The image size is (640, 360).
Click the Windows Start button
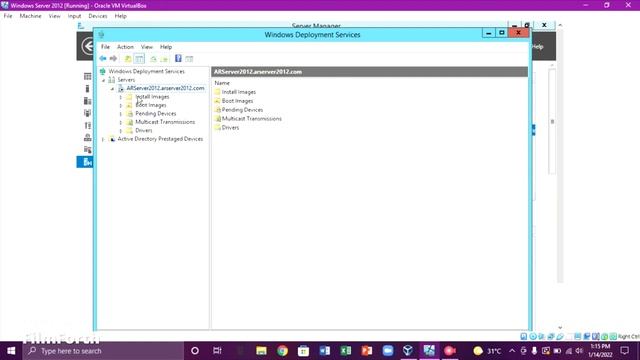[11, 351]
